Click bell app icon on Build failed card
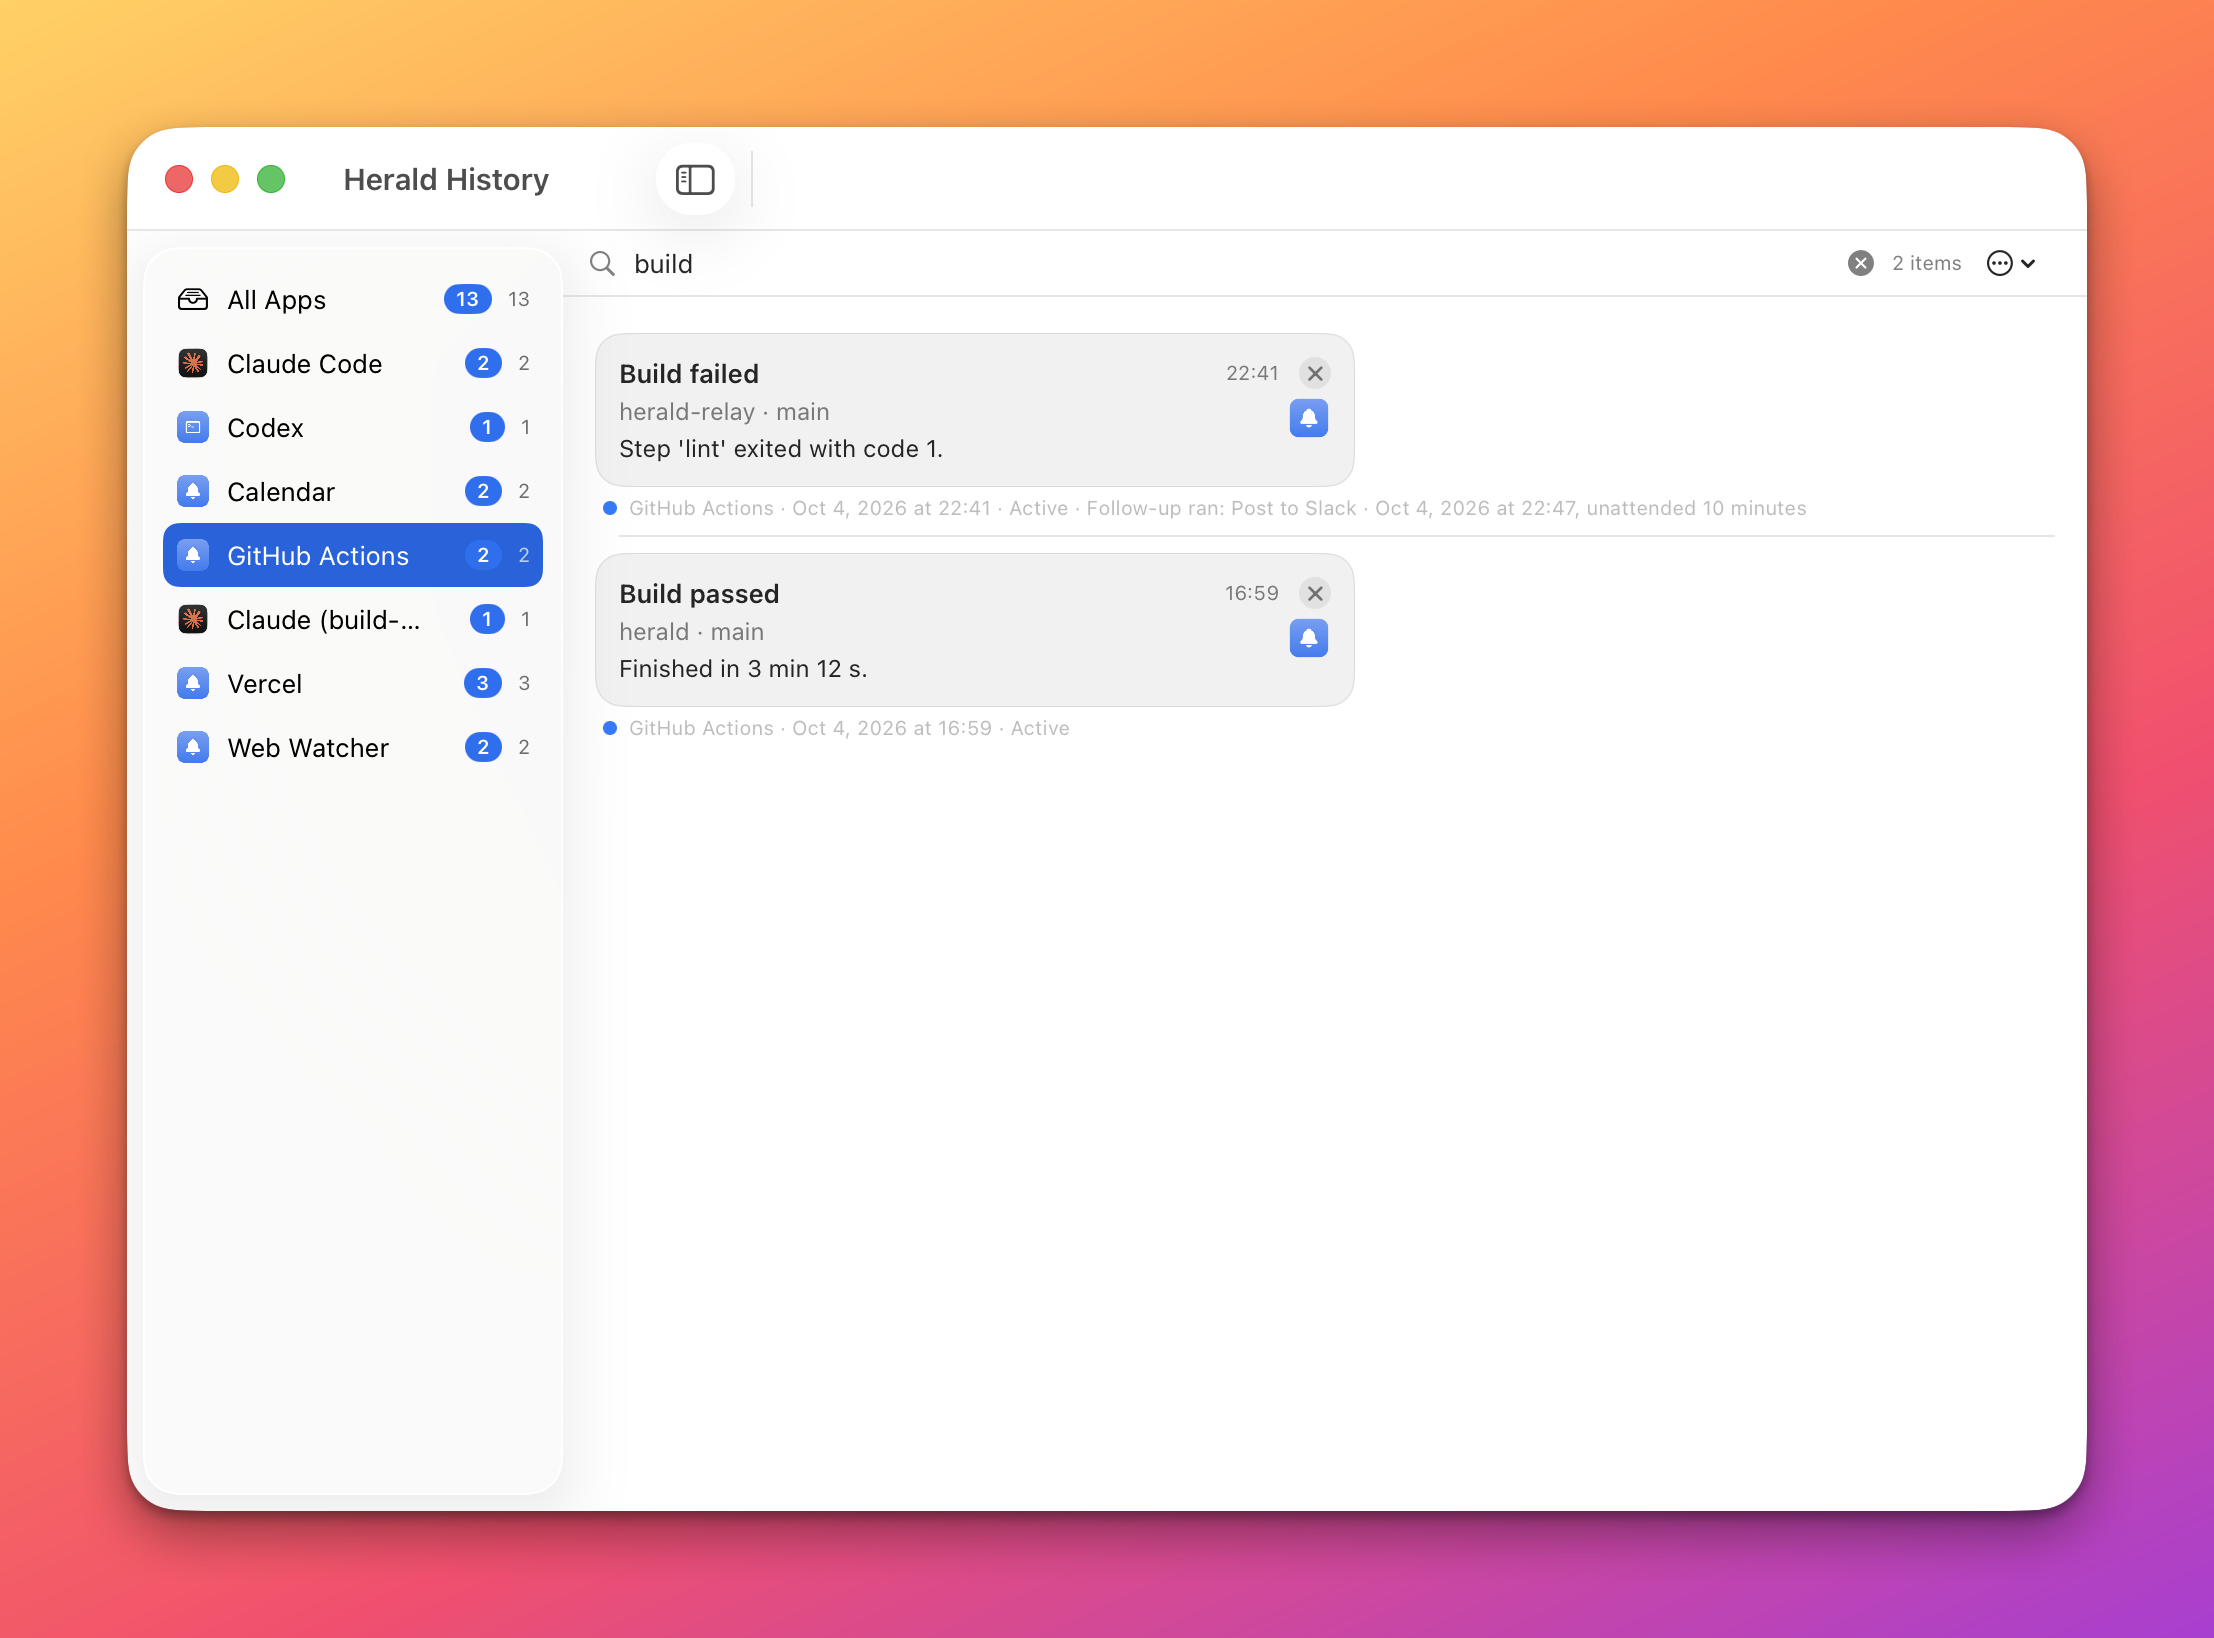 point(1308,418)
